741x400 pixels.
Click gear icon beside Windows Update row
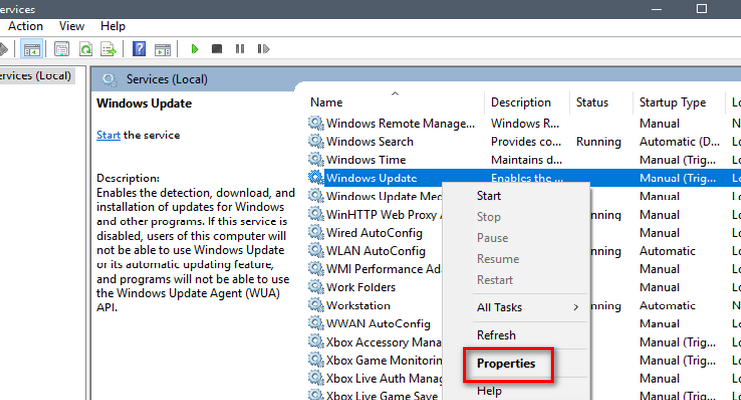pyautogui.click(x=316, y=177)
